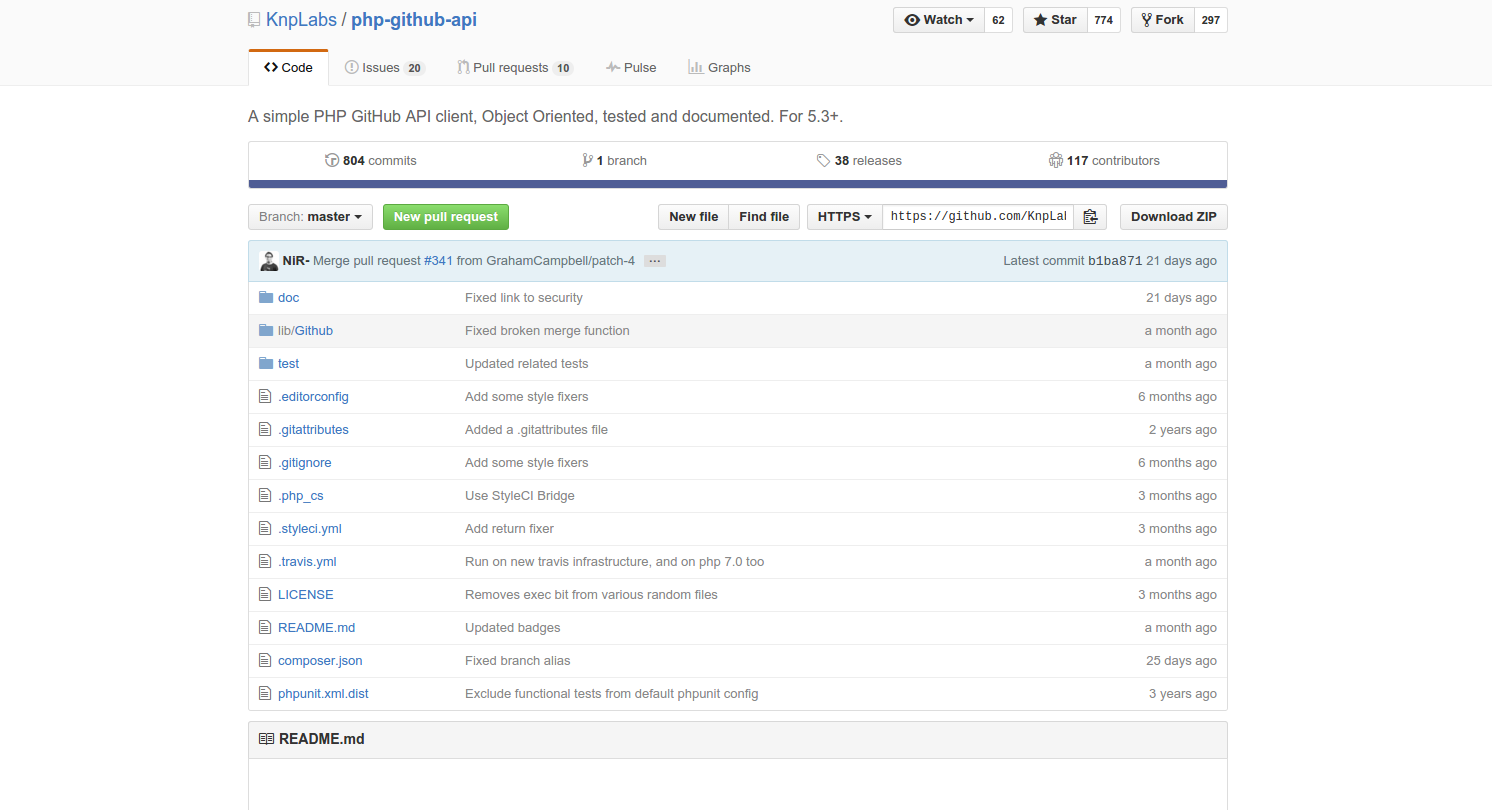Open 'Fixed branch alias' commit message

click(518, 660)
